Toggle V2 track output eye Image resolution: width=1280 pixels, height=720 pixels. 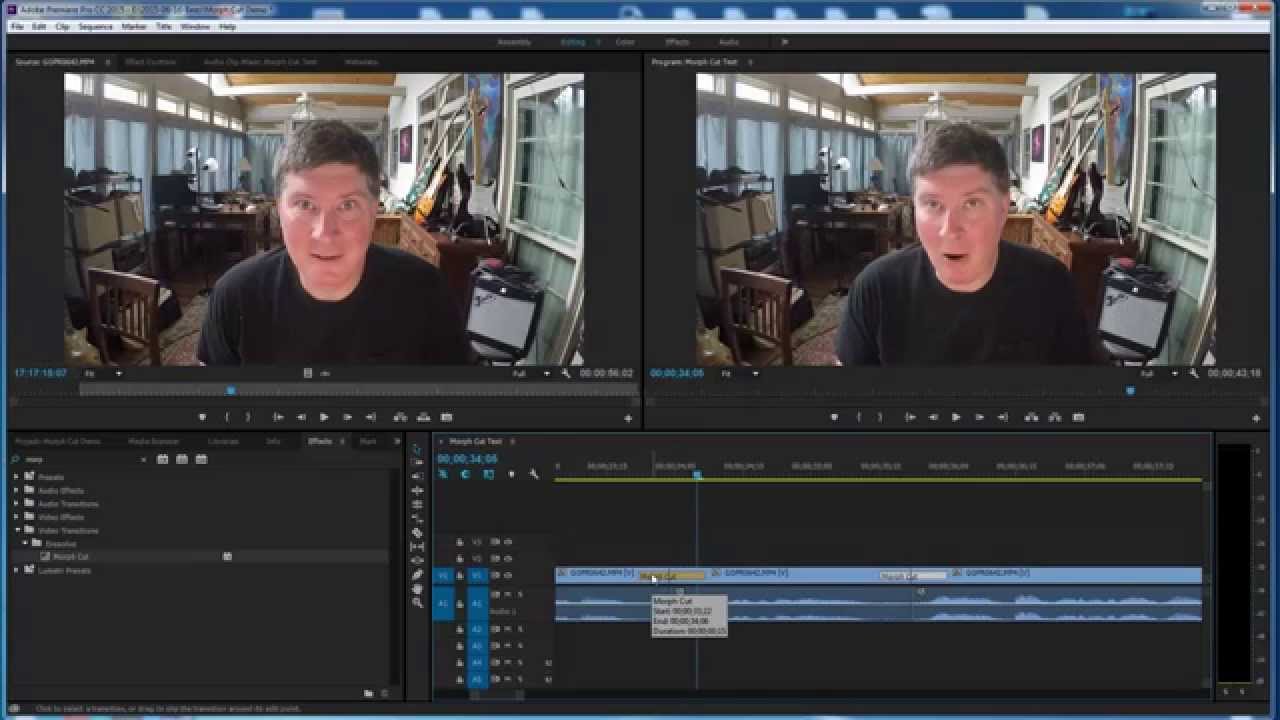[x=508, y=558]
